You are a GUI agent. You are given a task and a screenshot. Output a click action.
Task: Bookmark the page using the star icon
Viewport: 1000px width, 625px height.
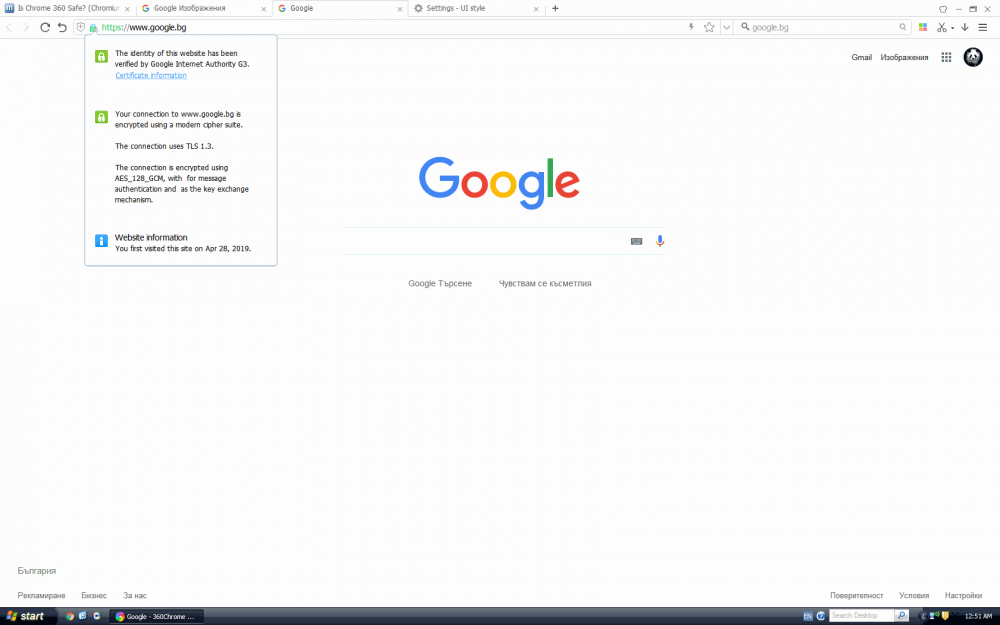pos(709,27)
